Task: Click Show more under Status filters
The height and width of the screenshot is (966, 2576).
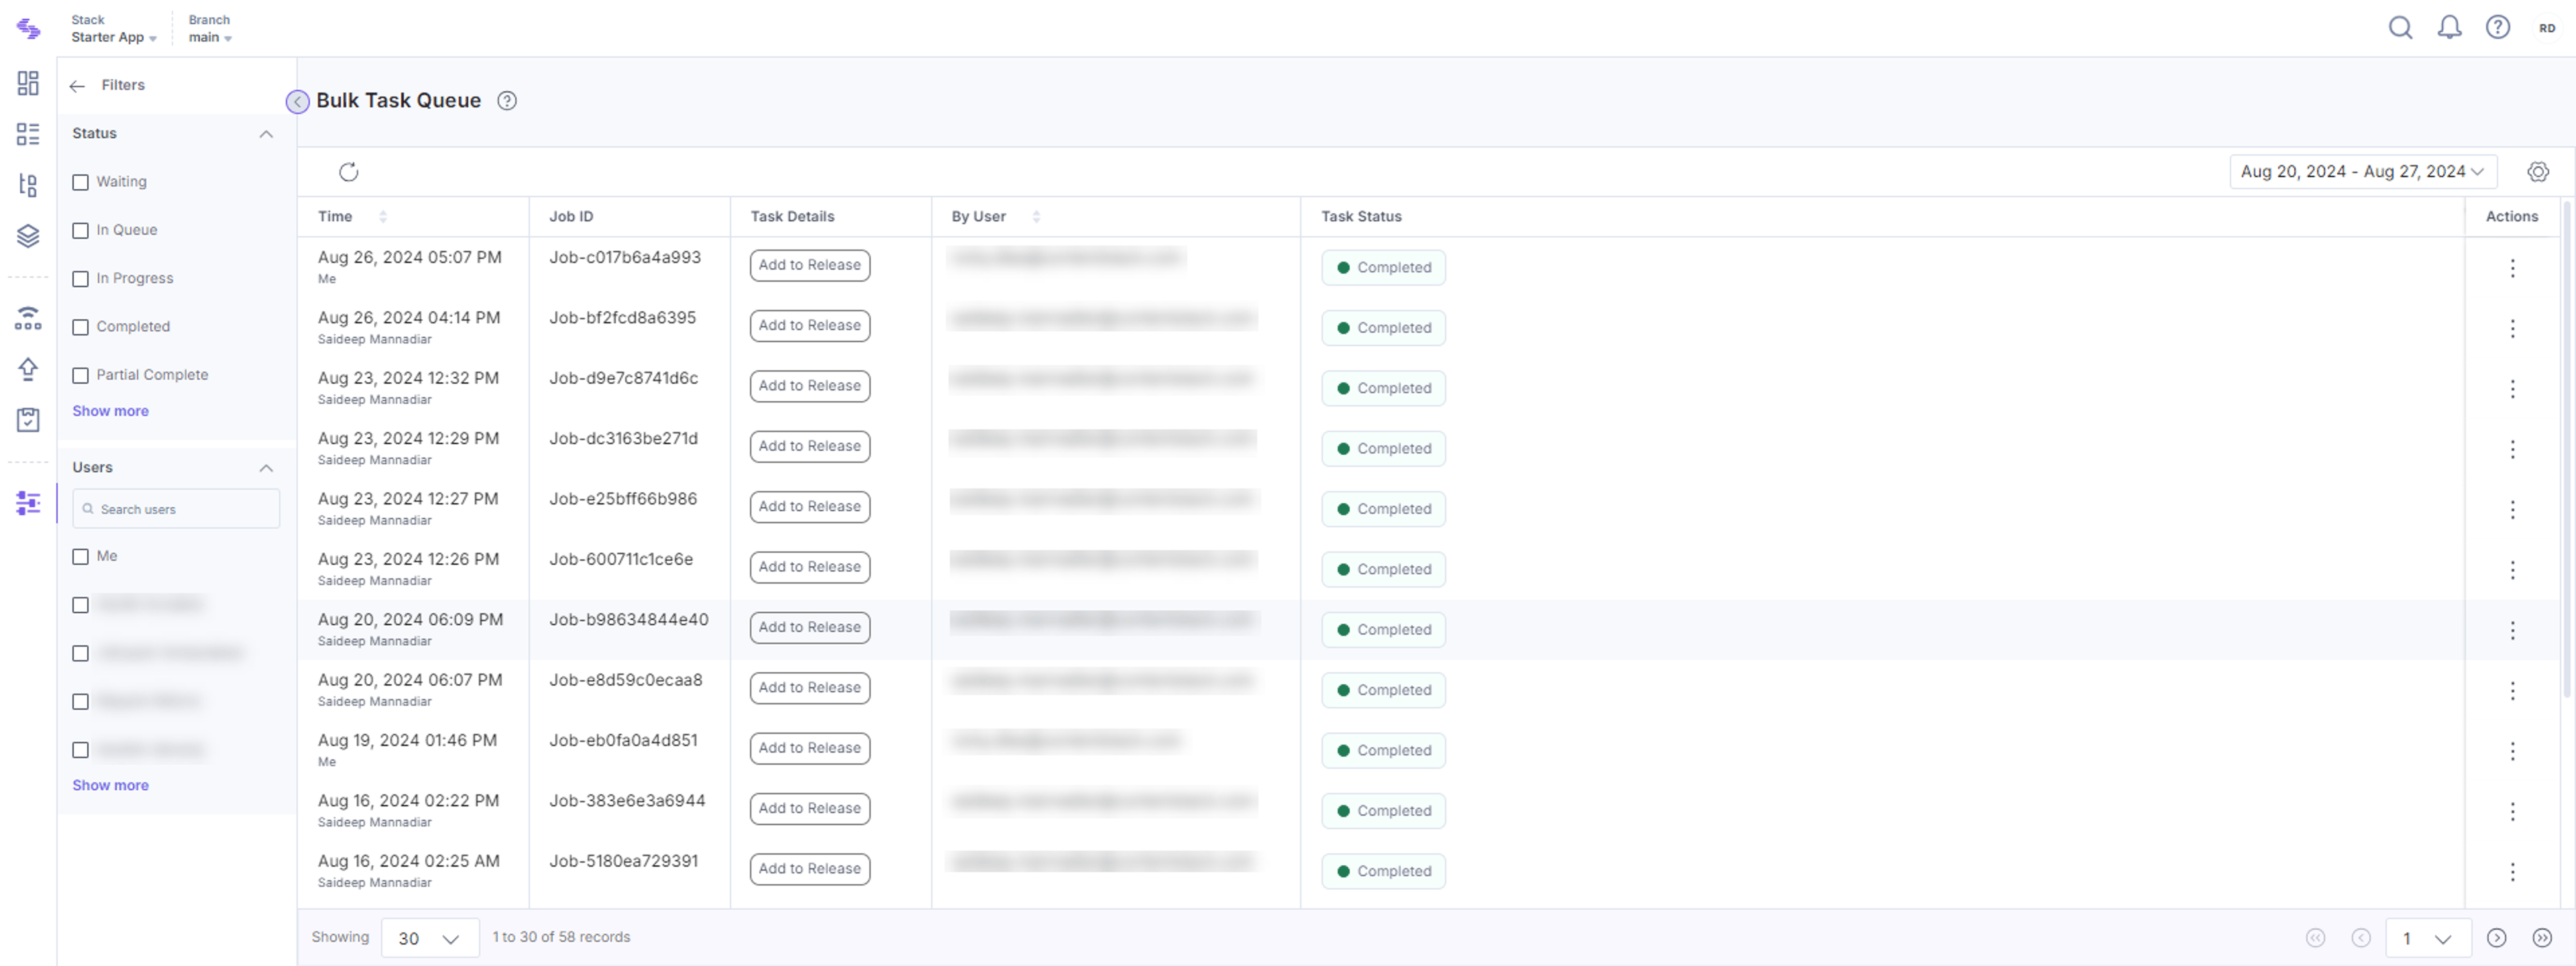Action: (x=110, y=411)
